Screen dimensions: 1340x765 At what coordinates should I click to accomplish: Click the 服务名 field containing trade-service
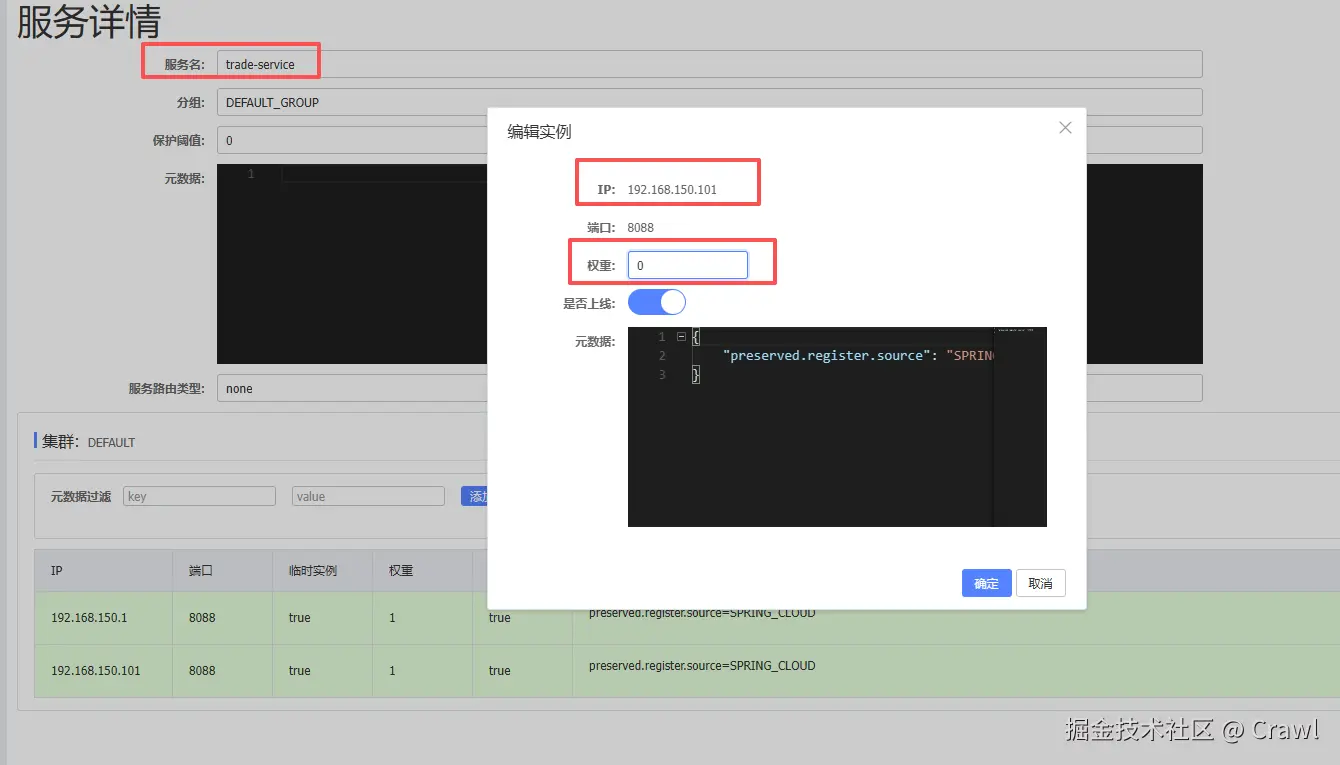click(x=709, y=64)
